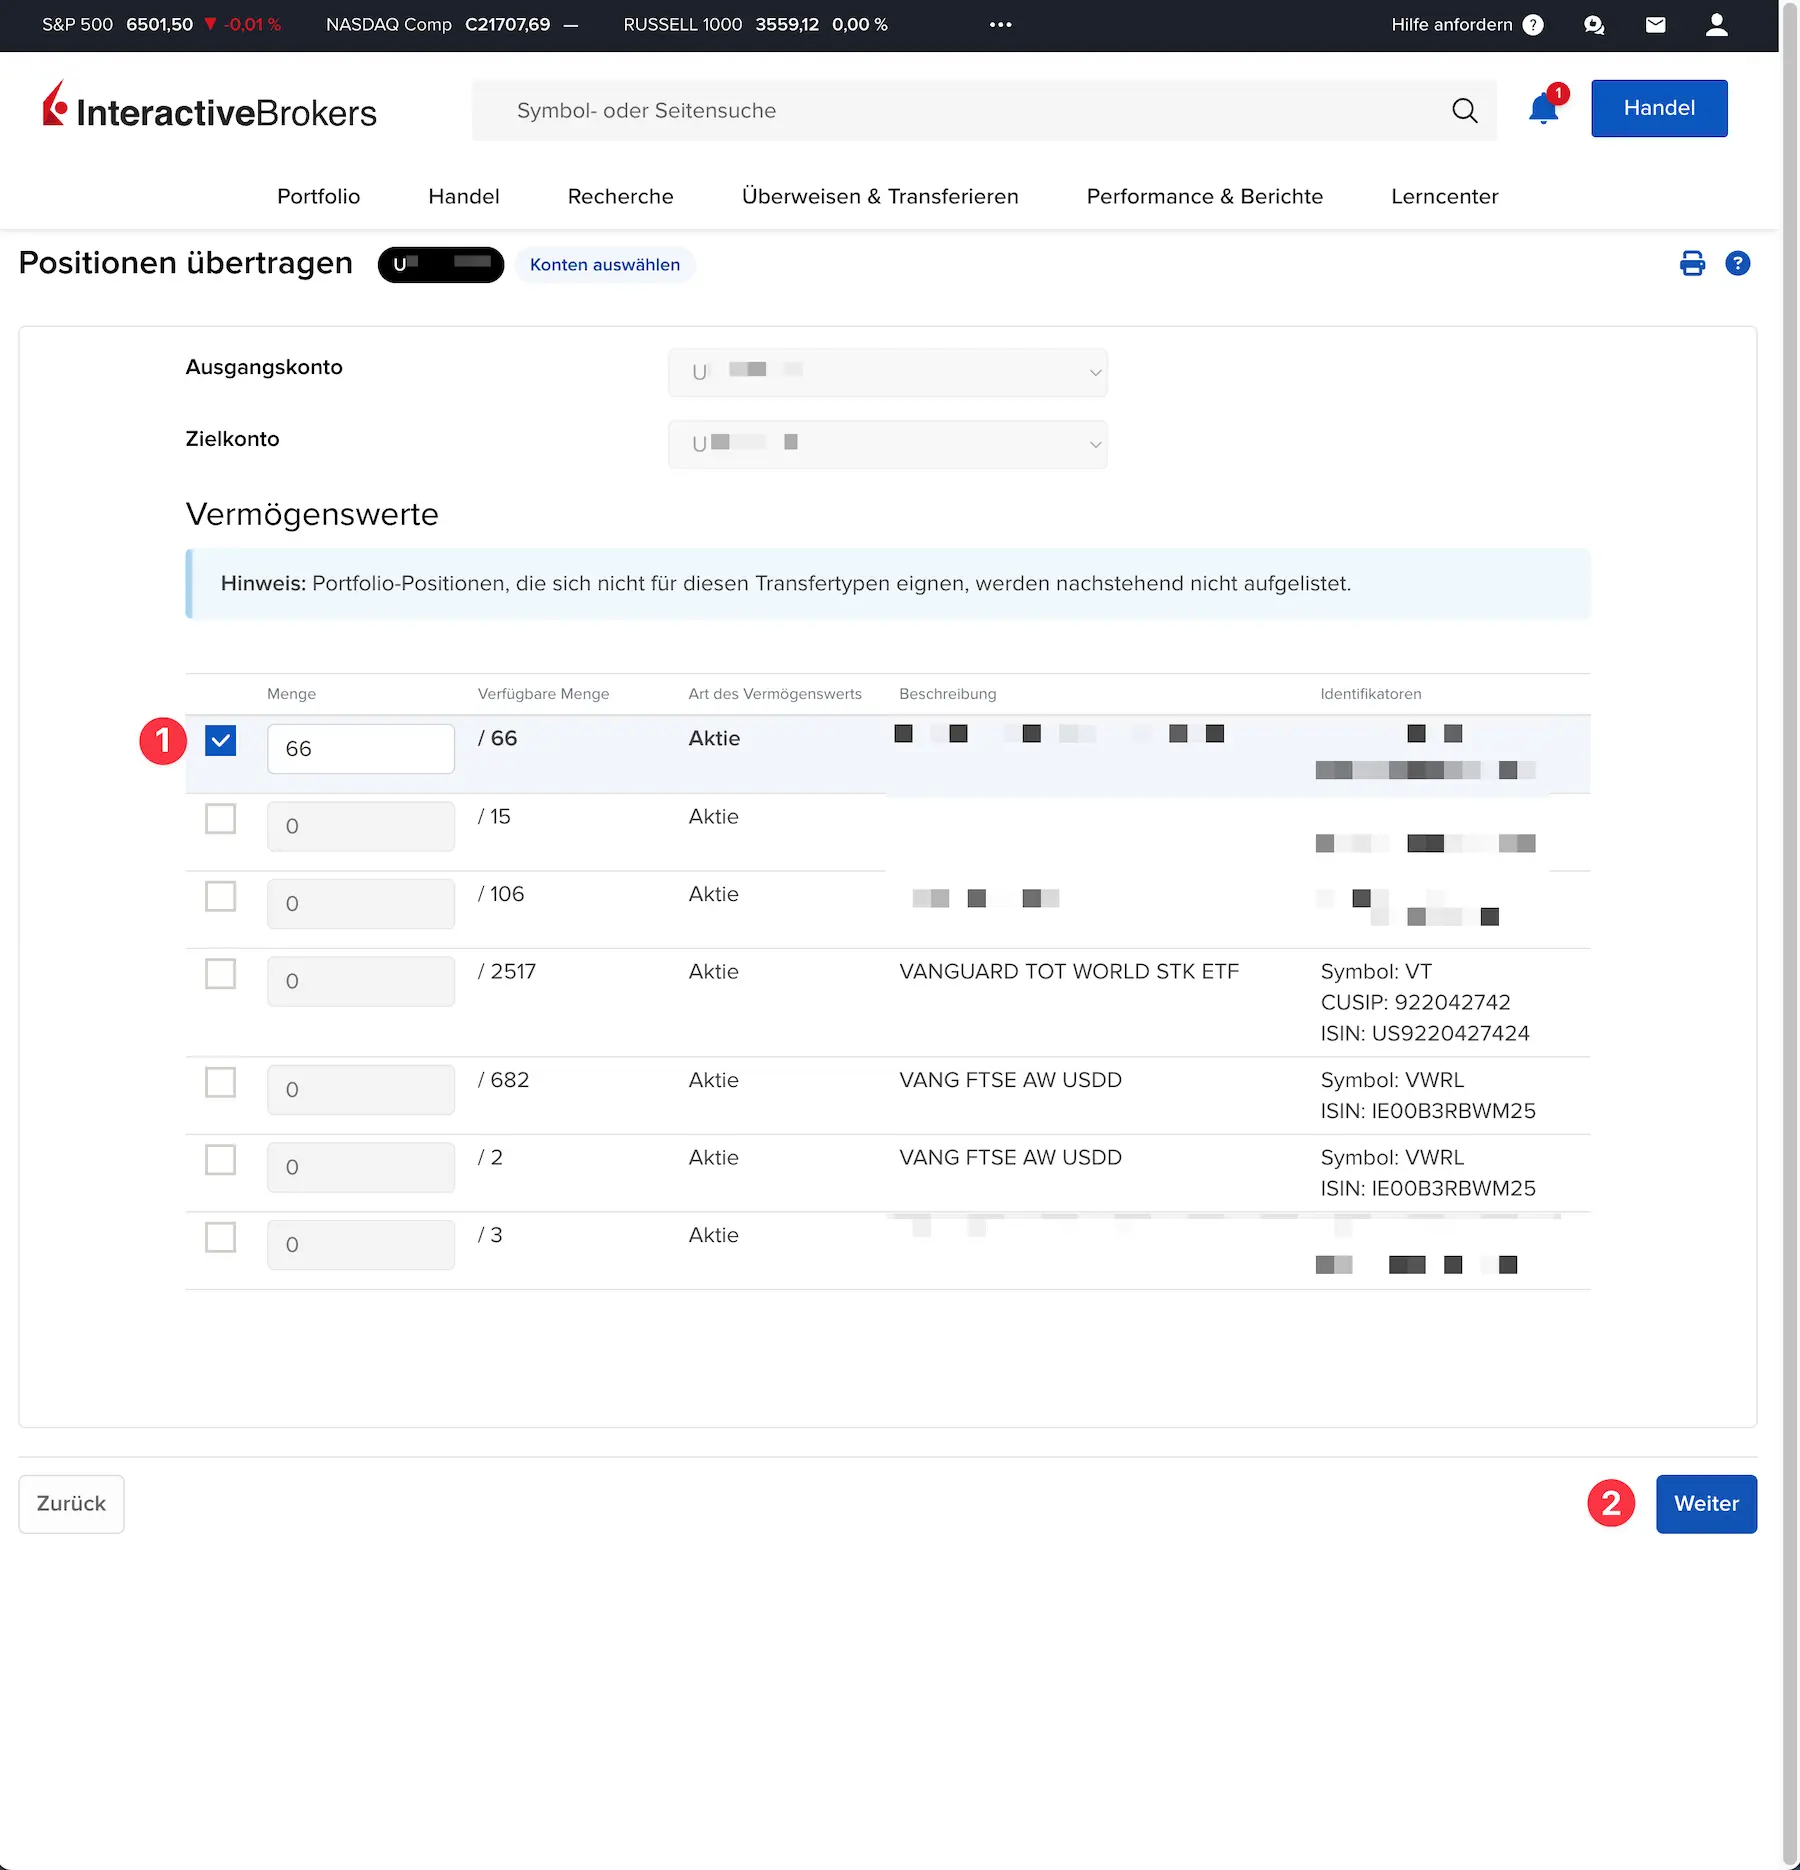Click the black account ID pill
1800x1870 pixels.
[x=441, y=265]
